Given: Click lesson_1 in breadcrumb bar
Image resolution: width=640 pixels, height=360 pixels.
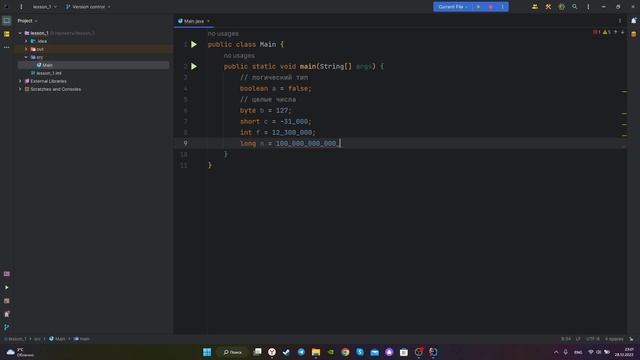Looking at the screenshot, I should coord(16,339).
